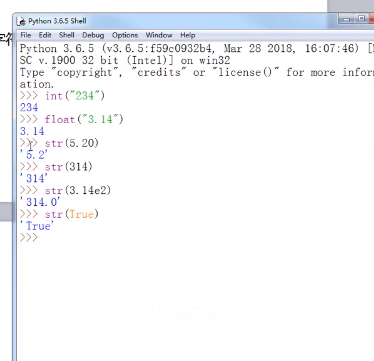Viewport: 374px width, 361px height.
Task: Click the str(3.14e2) command line
Action: point(65,190)
